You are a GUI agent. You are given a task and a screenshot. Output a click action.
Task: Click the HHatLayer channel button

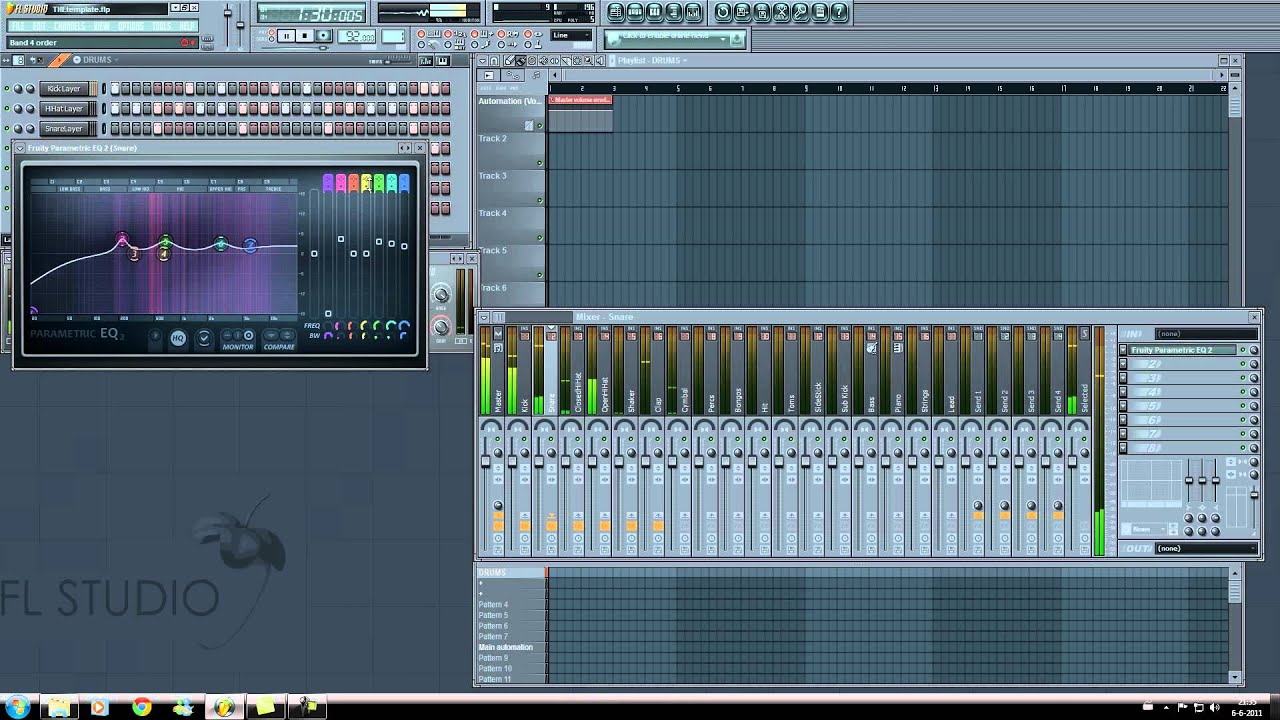[x=64, y=109]
